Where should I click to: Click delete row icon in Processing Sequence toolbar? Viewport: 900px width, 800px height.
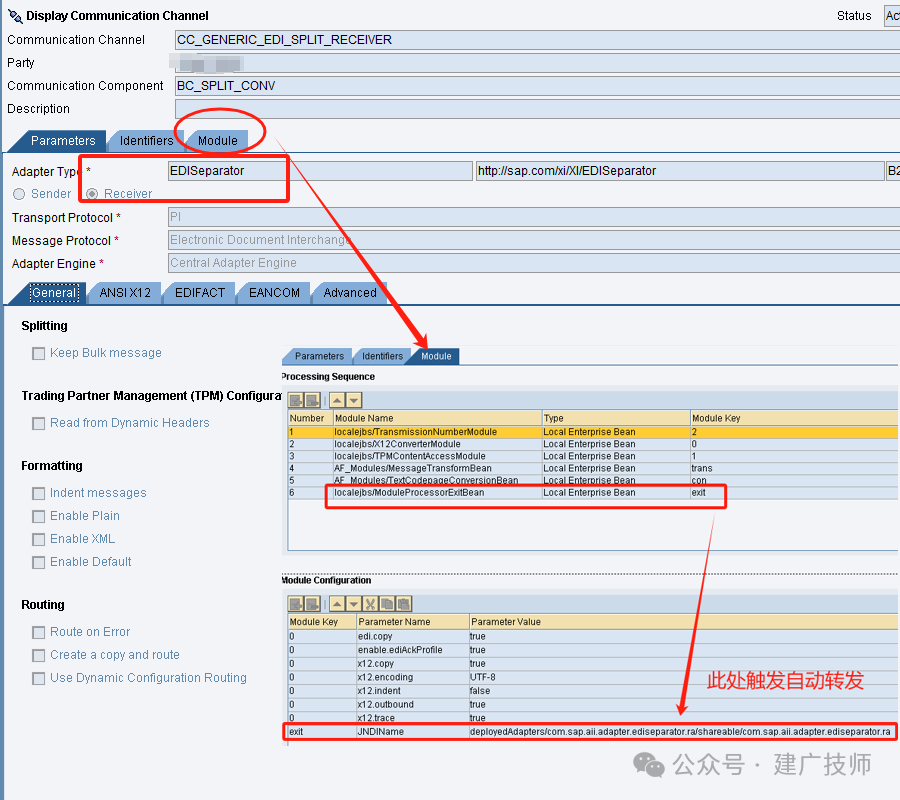pyautogui.click(x=312, y=400)
